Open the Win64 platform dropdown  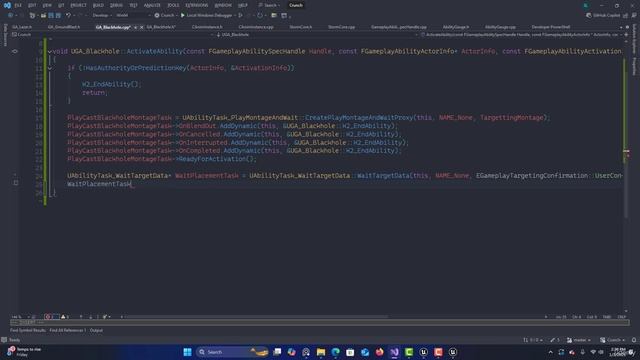pyautogui.click(x=133, y=16)
